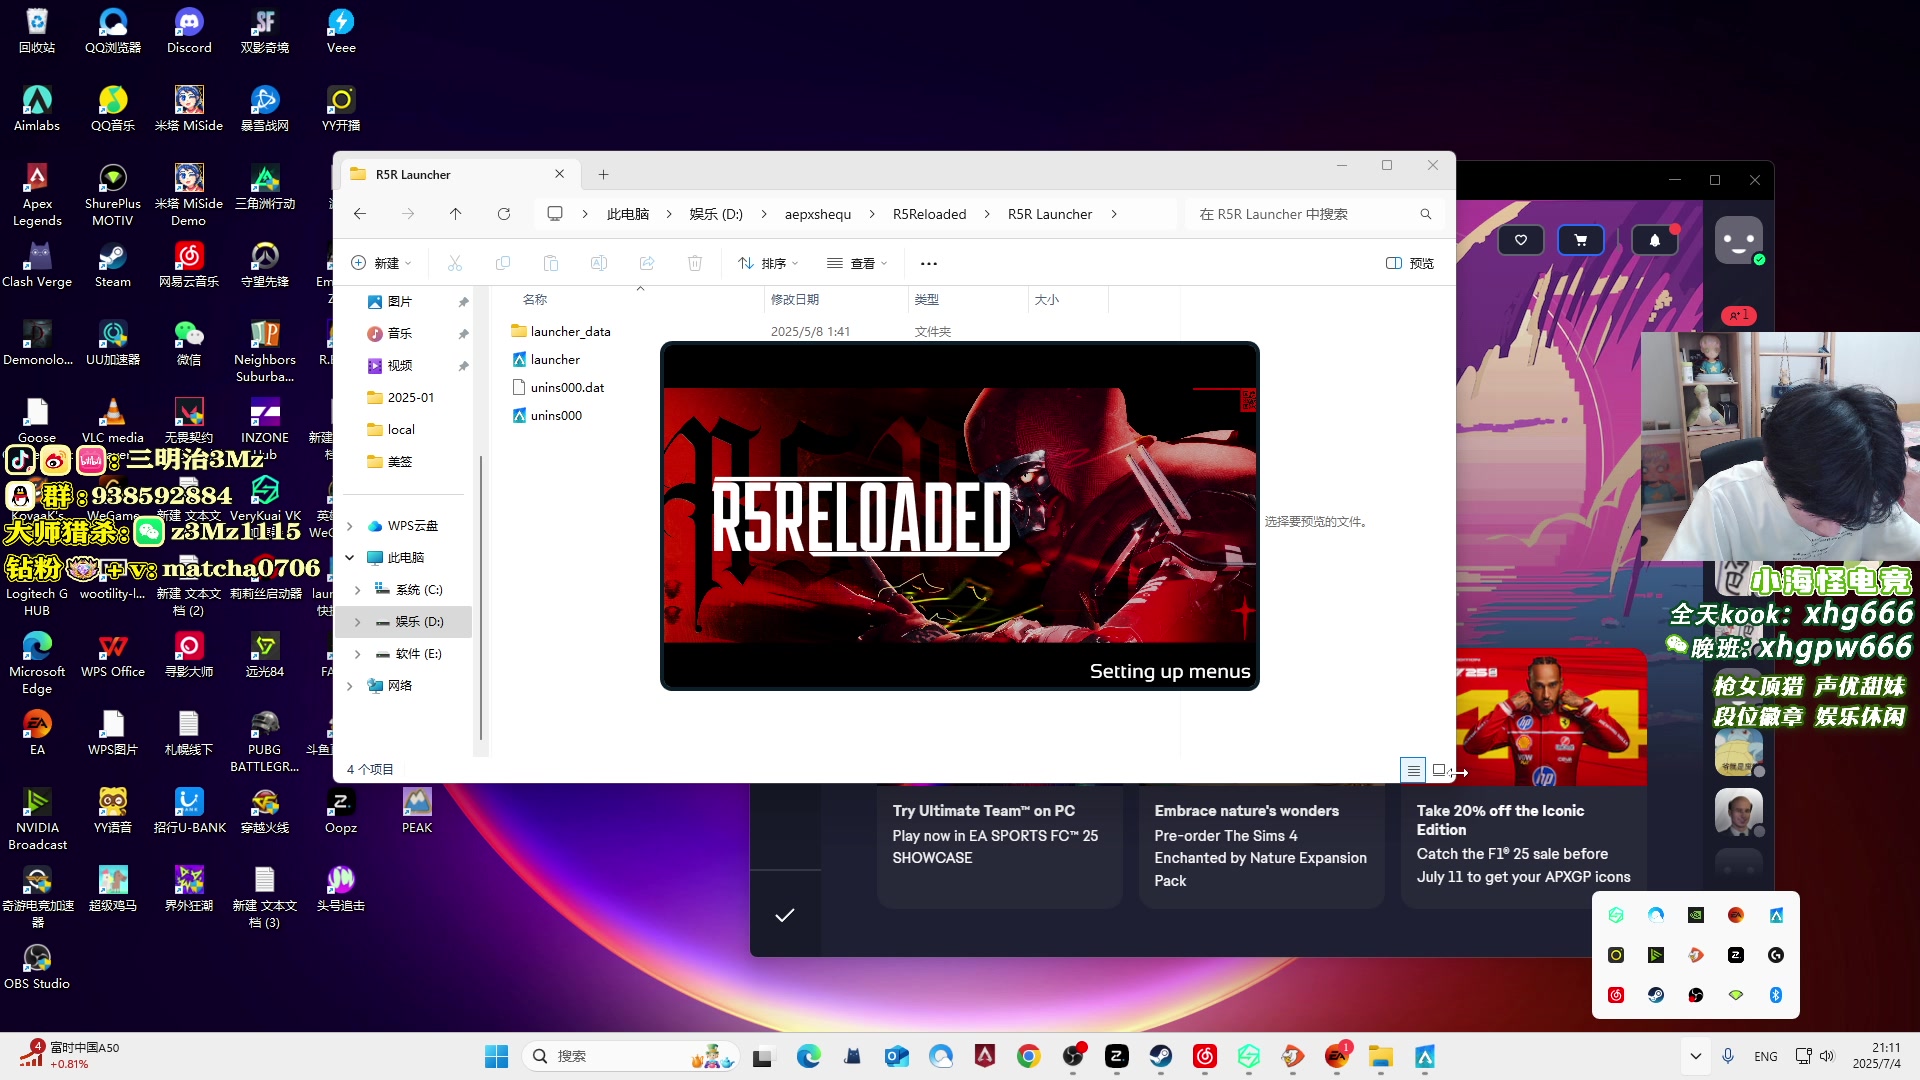Screen dimensions: 1920x1080
Task: Click the Bluetooth icon in tray popup
Action: [x=1776, y=995]
